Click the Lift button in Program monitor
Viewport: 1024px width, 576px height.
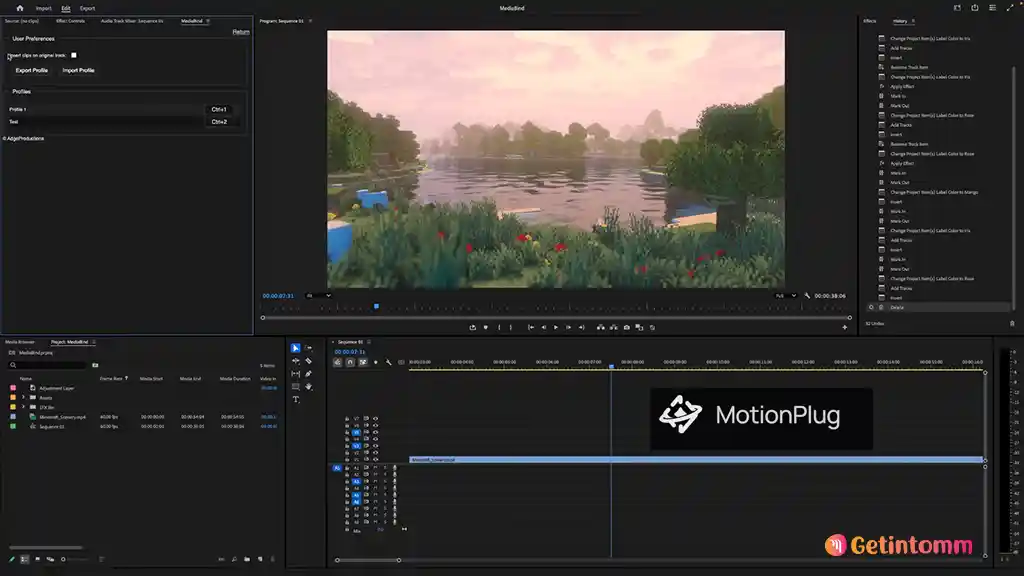click(x=600, y=327)
